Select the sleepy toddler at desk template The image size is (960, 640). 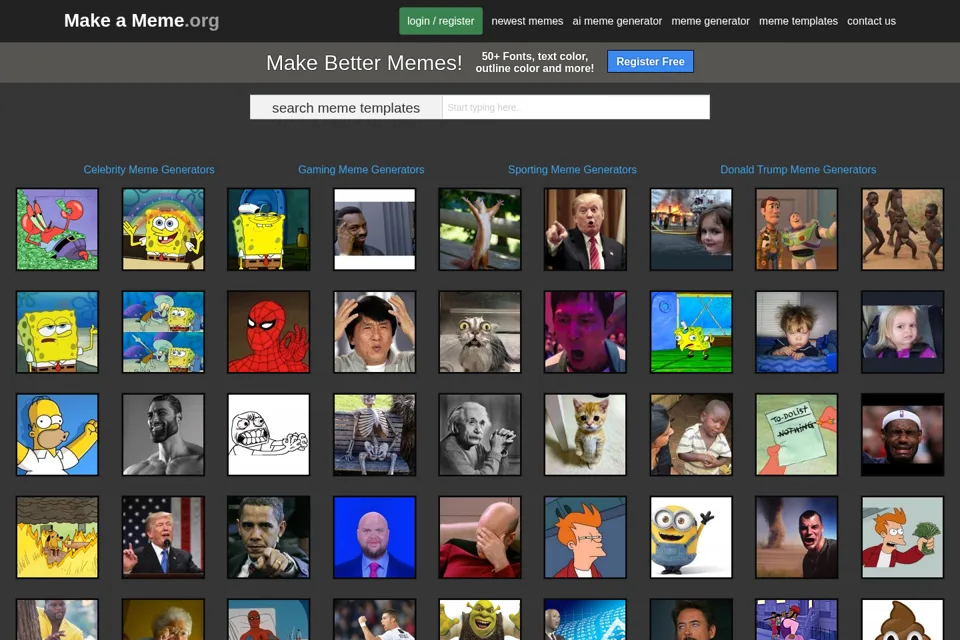coord(797,332)
